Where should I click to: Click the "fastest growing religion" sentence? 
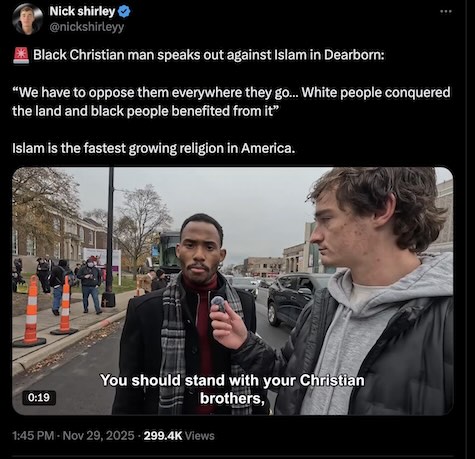click(154, 148)
